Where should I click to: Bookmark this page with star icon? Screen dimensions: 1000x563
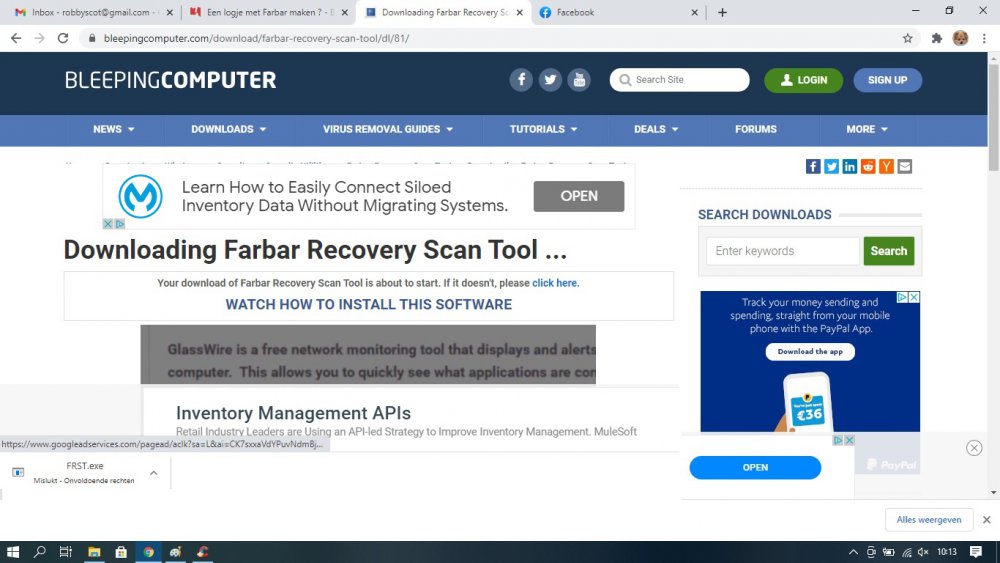[x=908, y=38]
